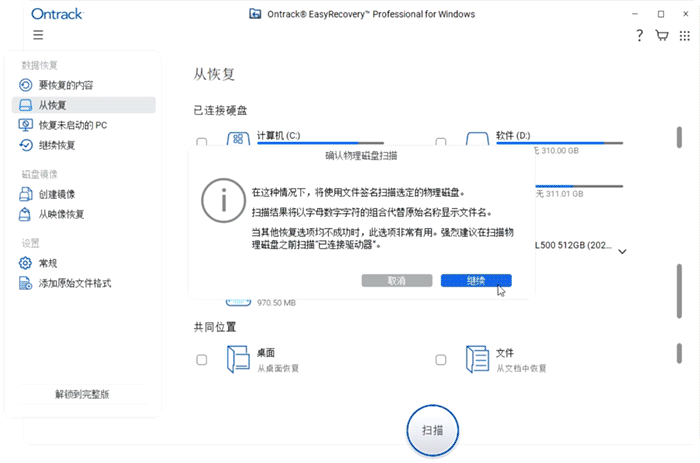Open the help question mark icon
Image resolution: width=700 pixels, height=463 pixels.
point(639,35)
